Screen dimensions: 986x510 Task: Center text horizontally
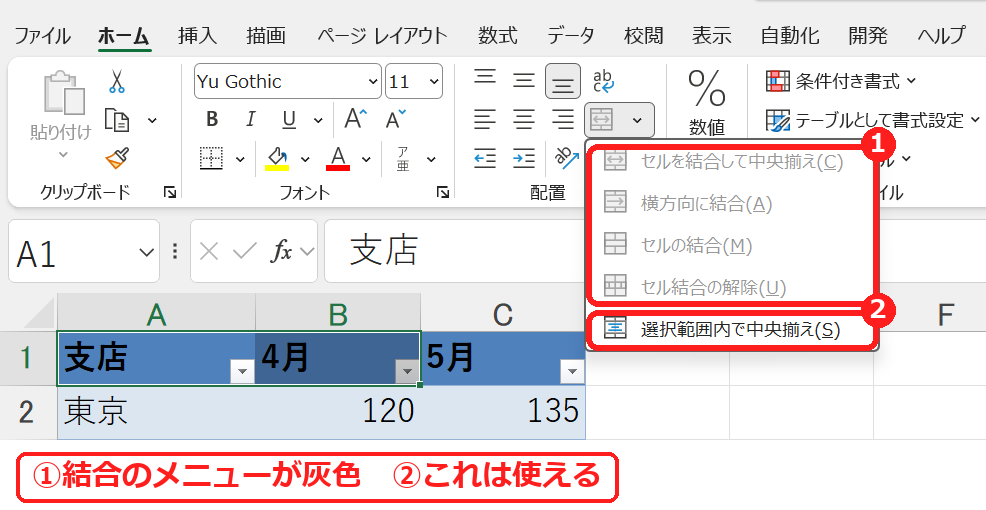523,119
